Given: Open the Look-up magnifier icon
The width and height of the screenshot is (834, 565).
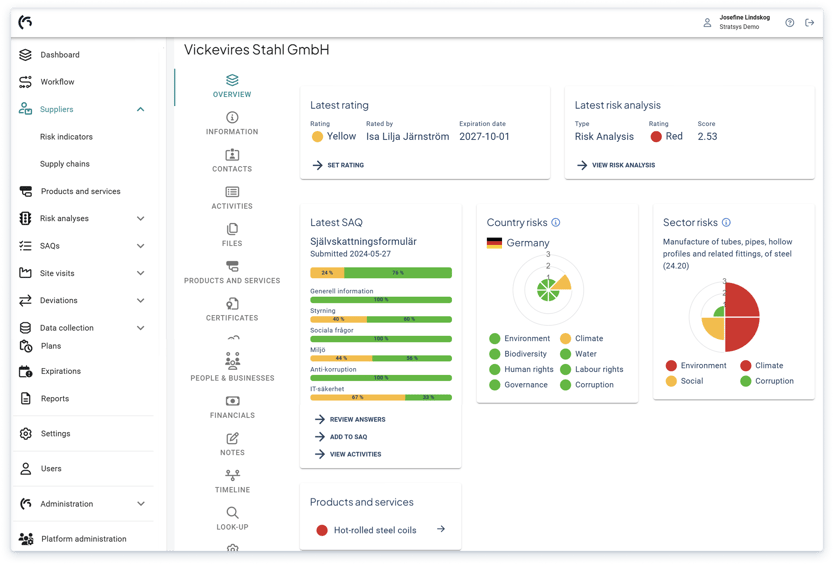Looking at the screenshot, I should point(232,513).
